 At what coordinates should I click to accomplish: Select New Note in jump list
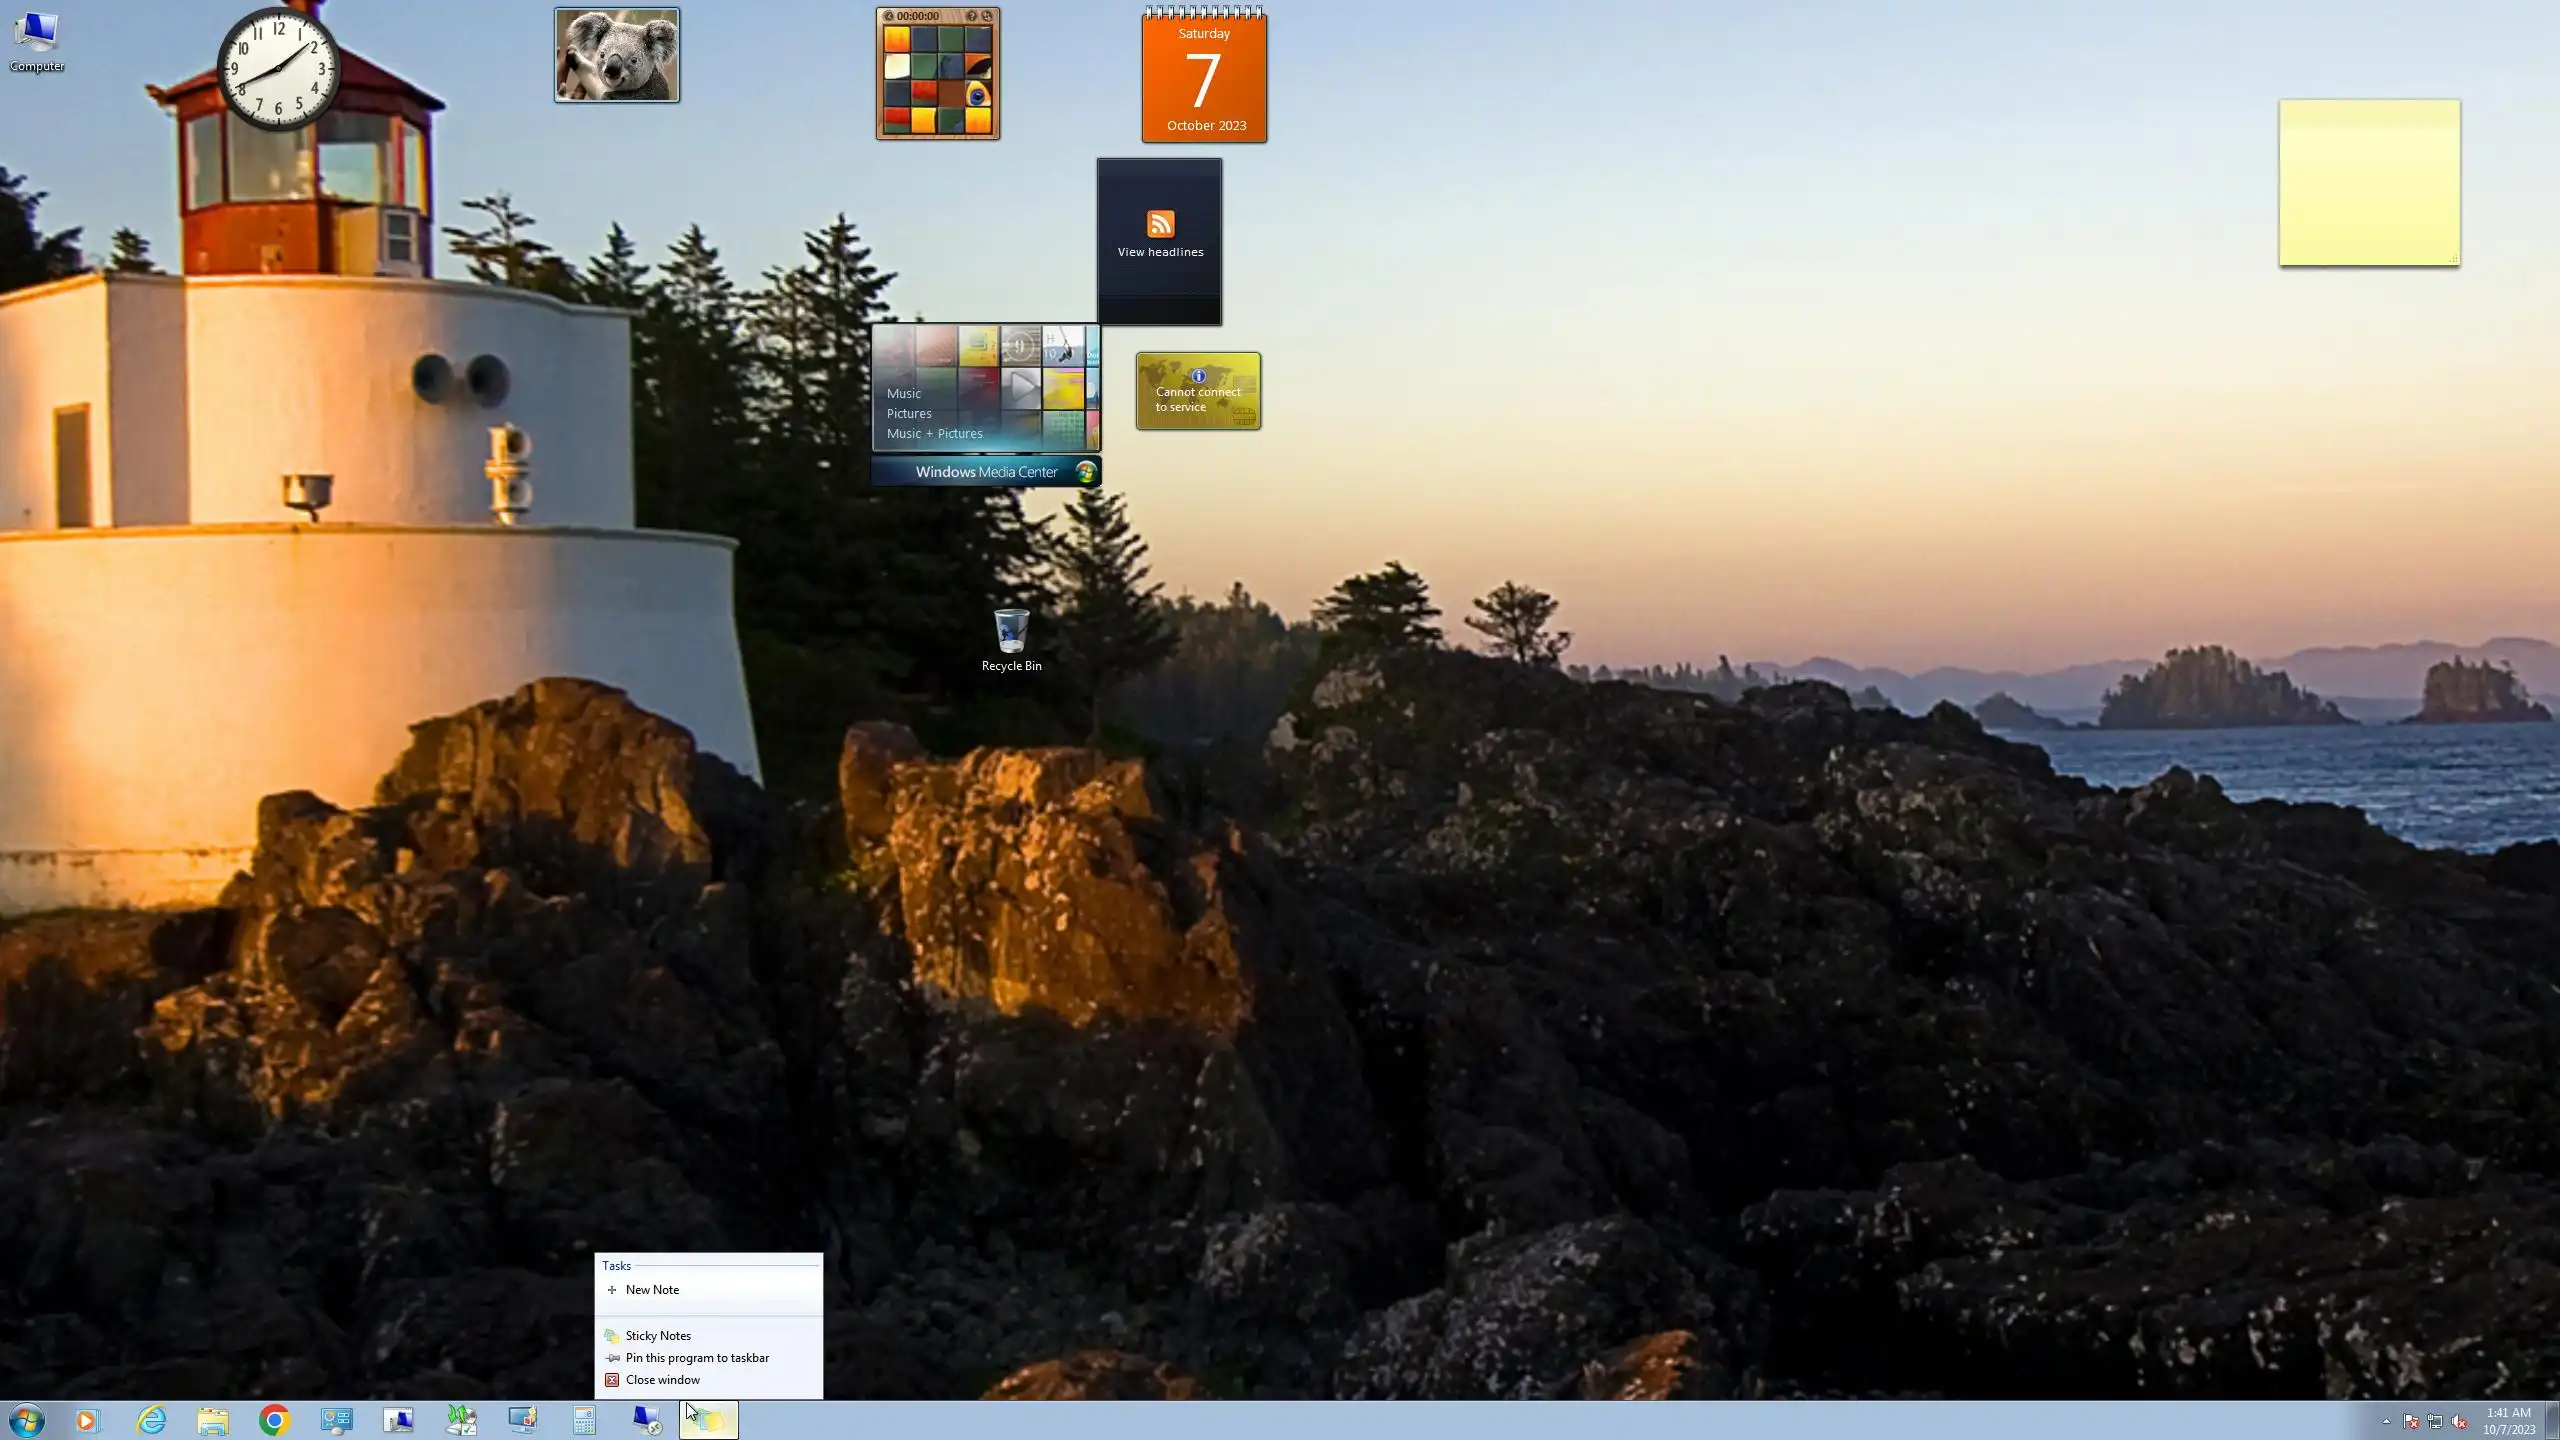coord(652,1290)
